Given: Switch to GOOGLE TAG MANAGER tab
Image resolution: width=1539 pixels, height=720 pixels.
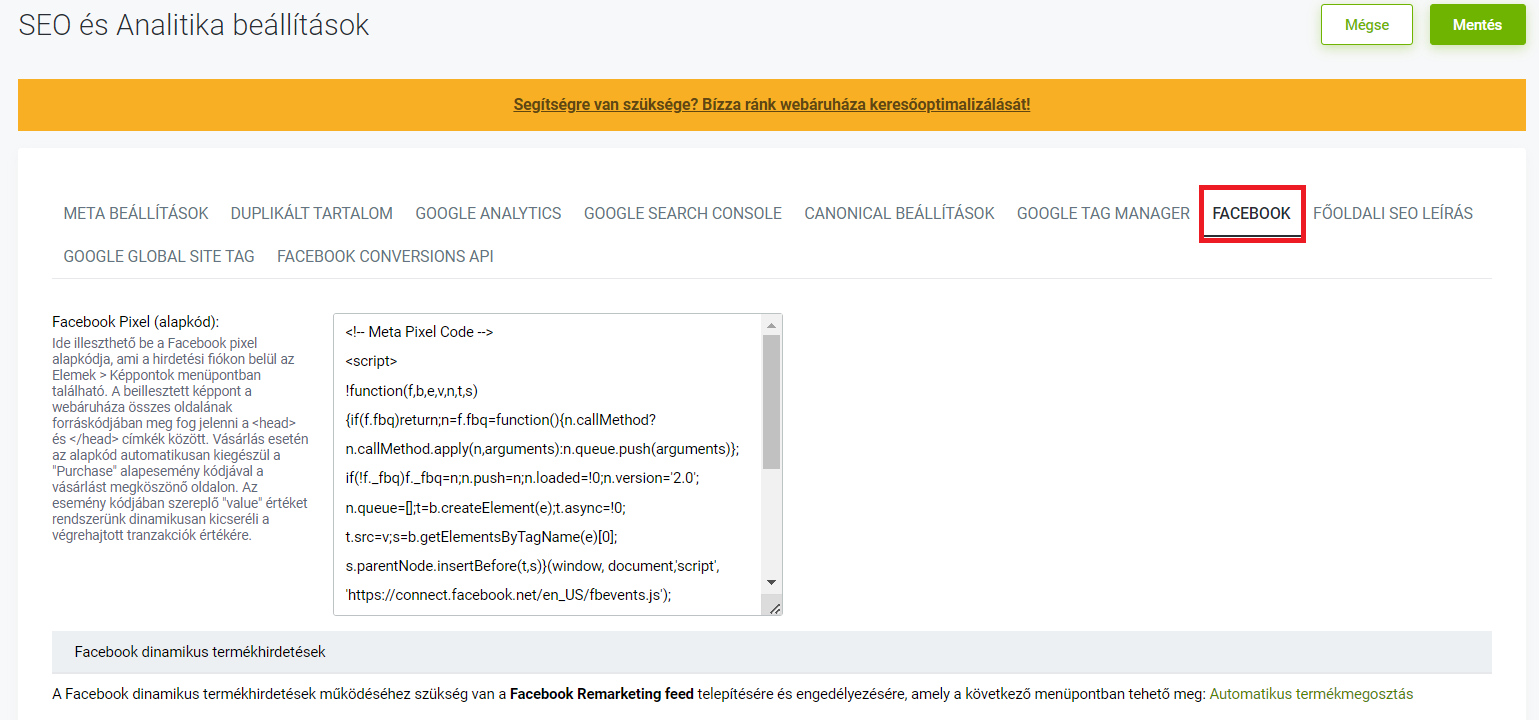Looking at the screenshot, I should [1104, 213].
